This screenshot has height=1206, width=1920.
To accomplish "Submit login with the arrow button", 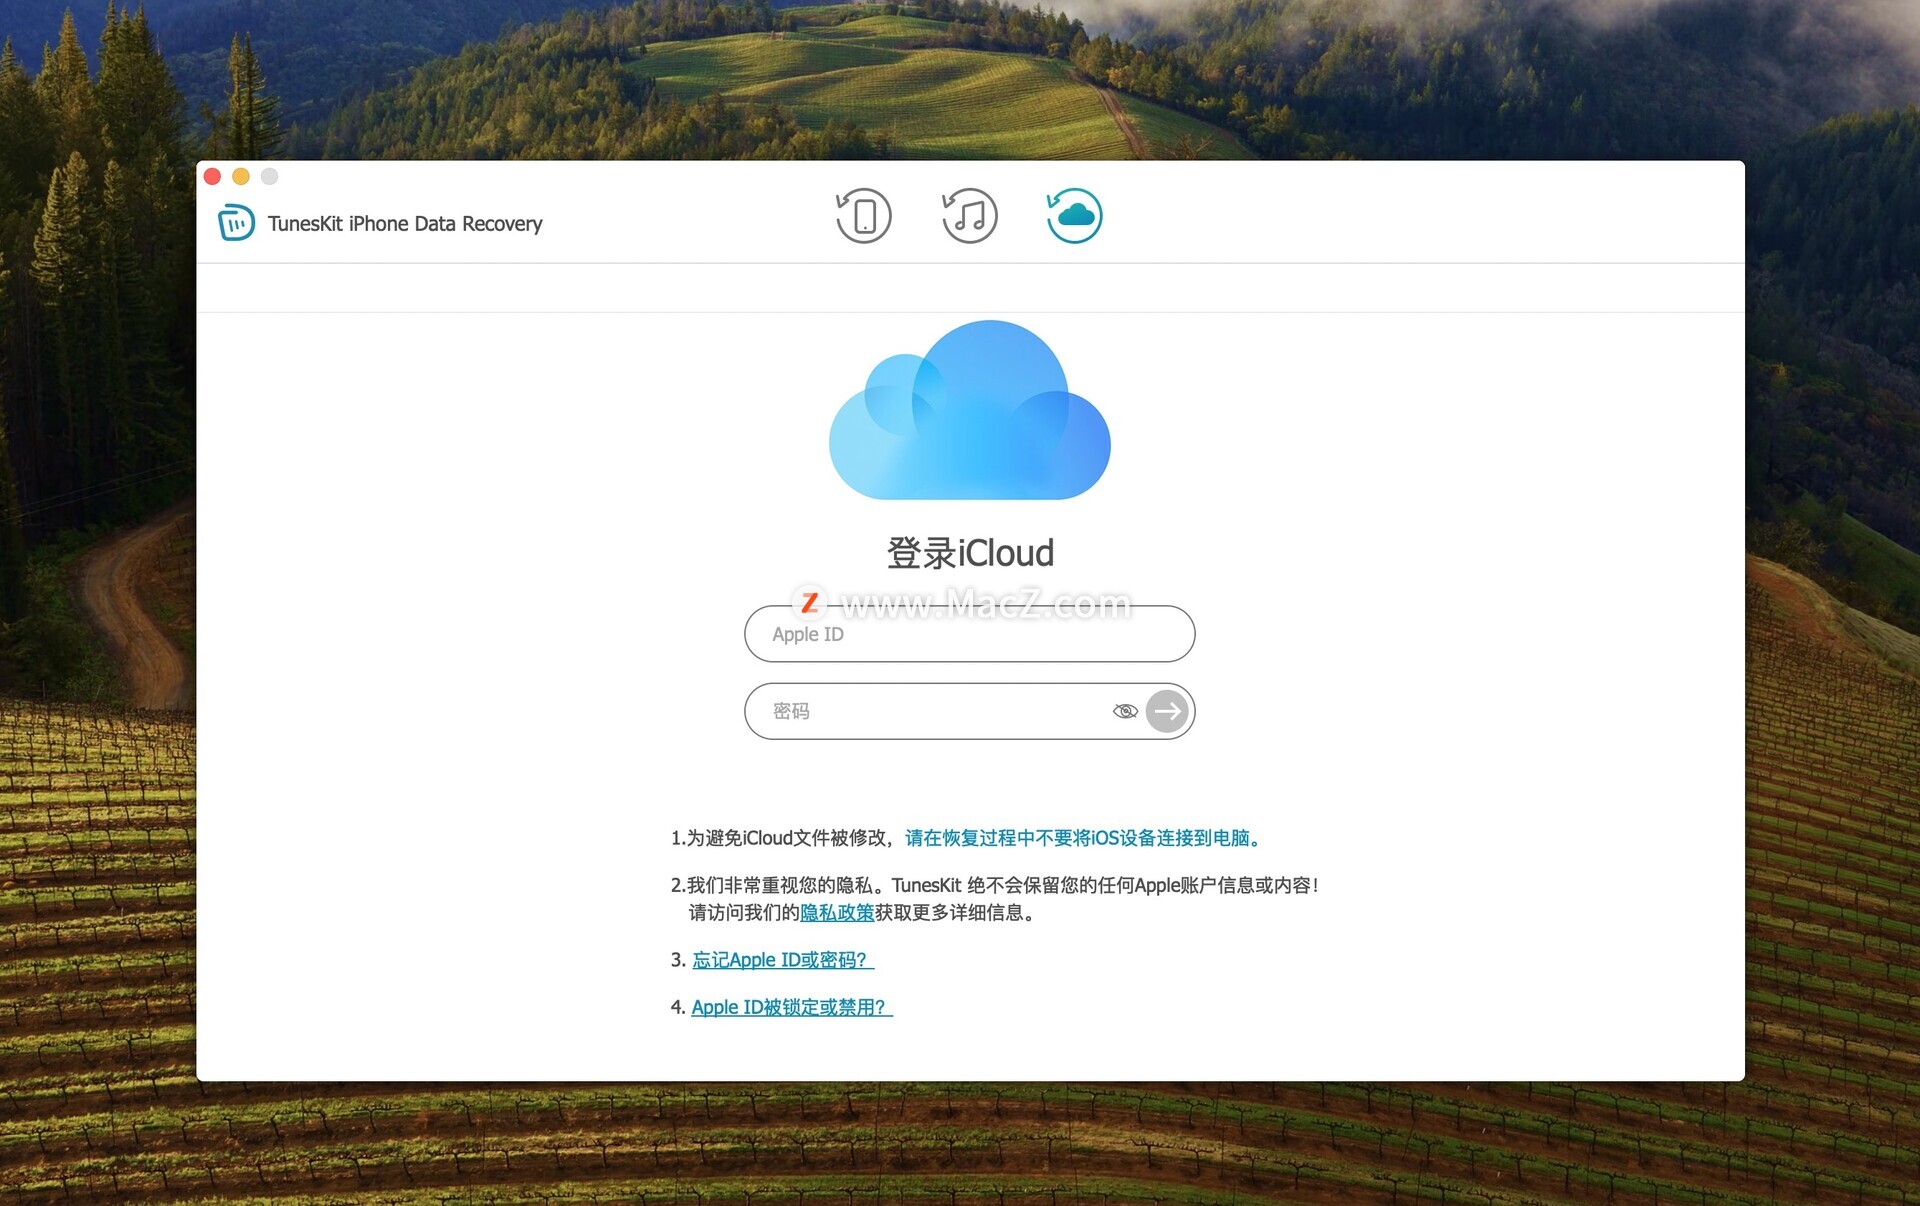I will (x=1167, y=711).
